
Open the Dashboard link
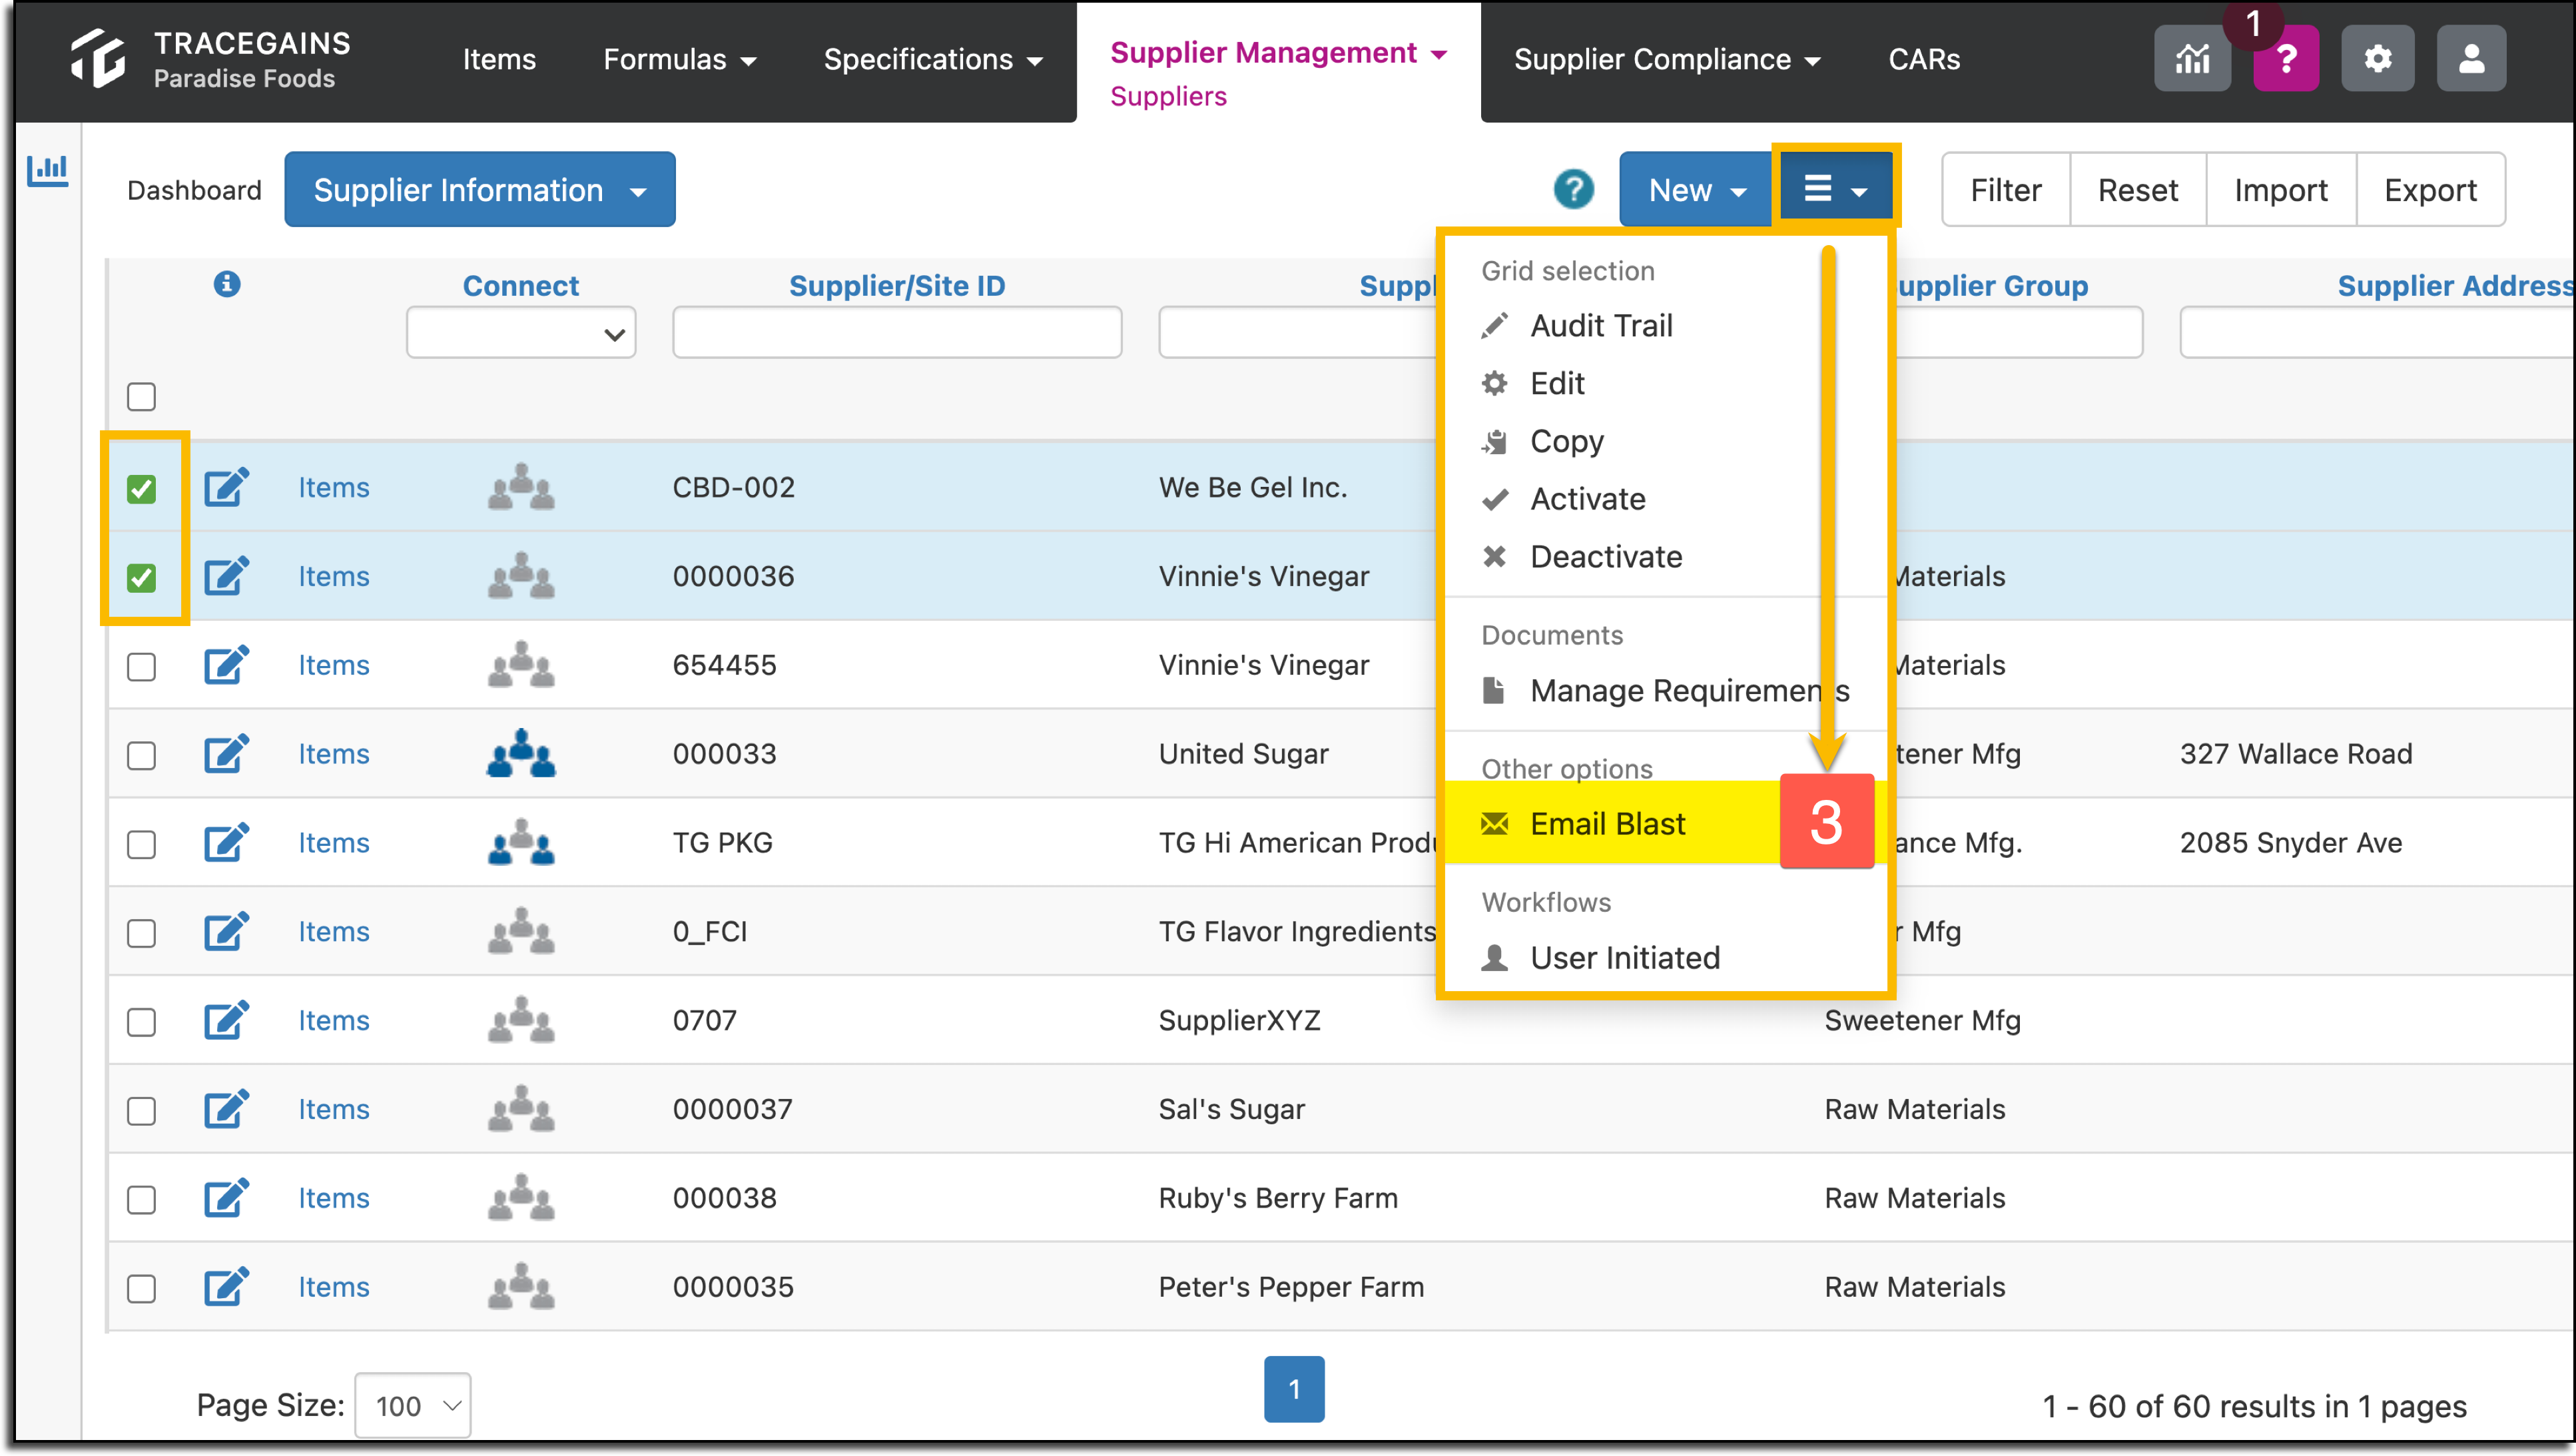point(194,190)
